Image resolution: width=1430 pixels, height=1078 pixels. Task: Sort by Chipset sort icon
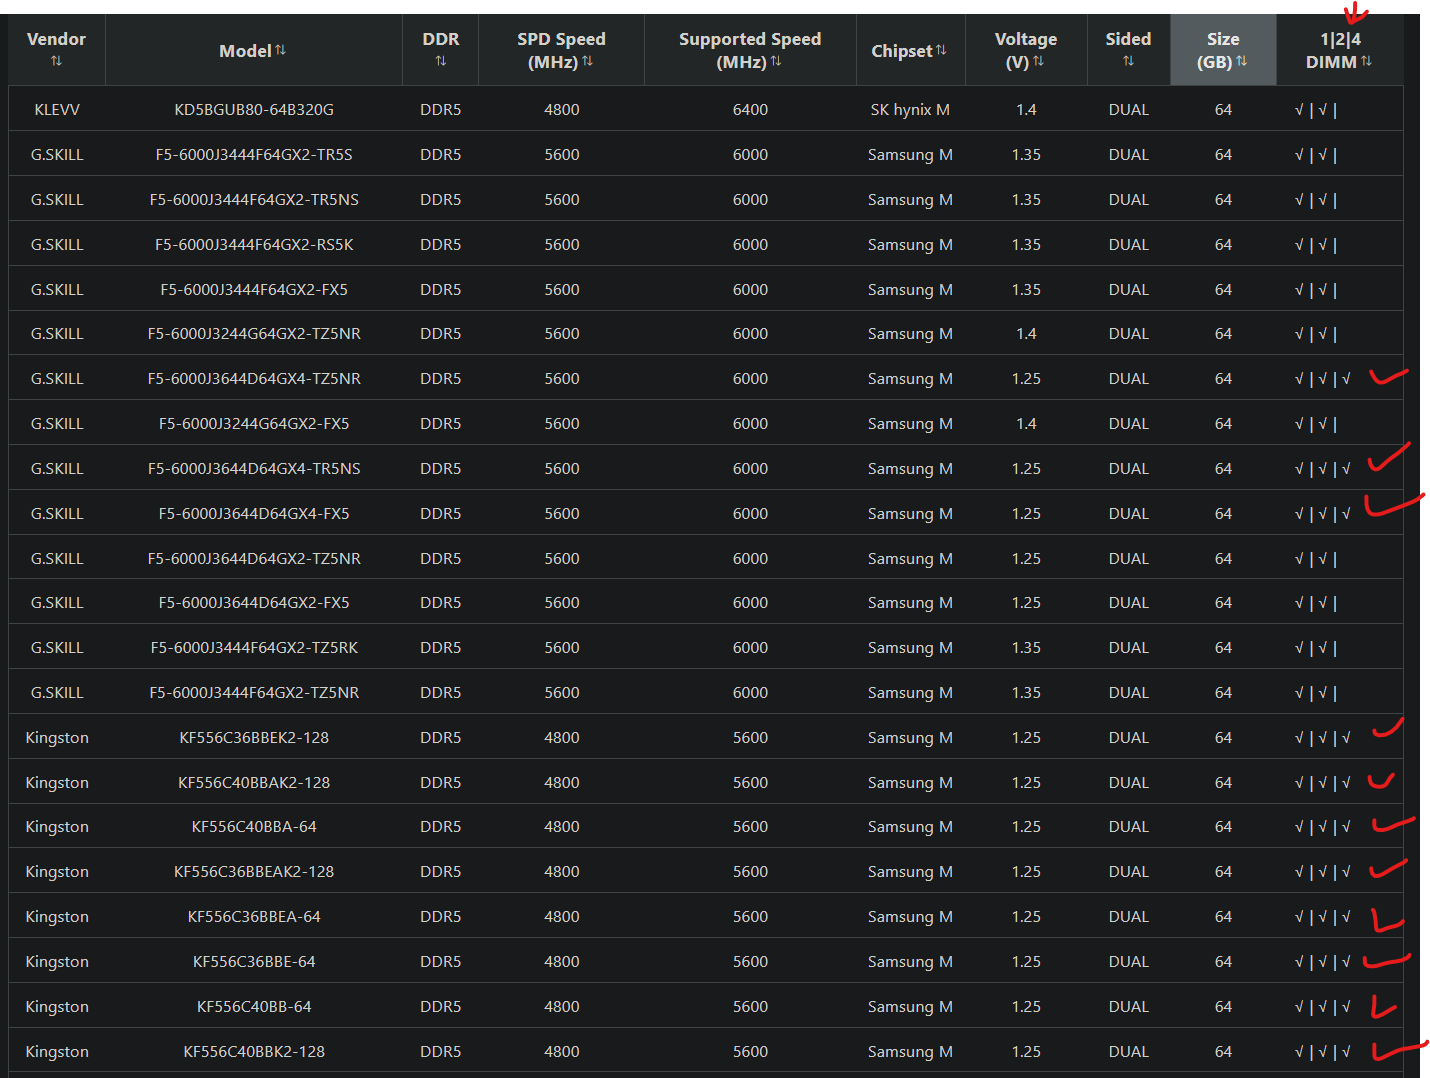click(x=941, y=50)
